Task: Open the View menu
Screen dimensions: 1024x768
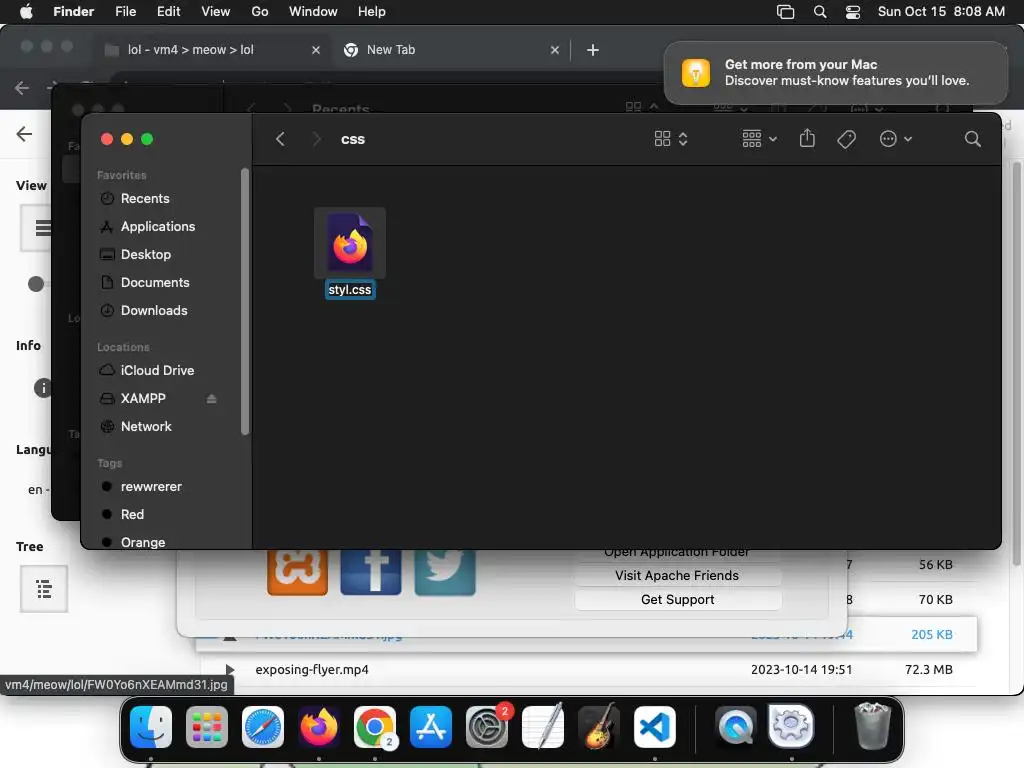Action: 216,12
